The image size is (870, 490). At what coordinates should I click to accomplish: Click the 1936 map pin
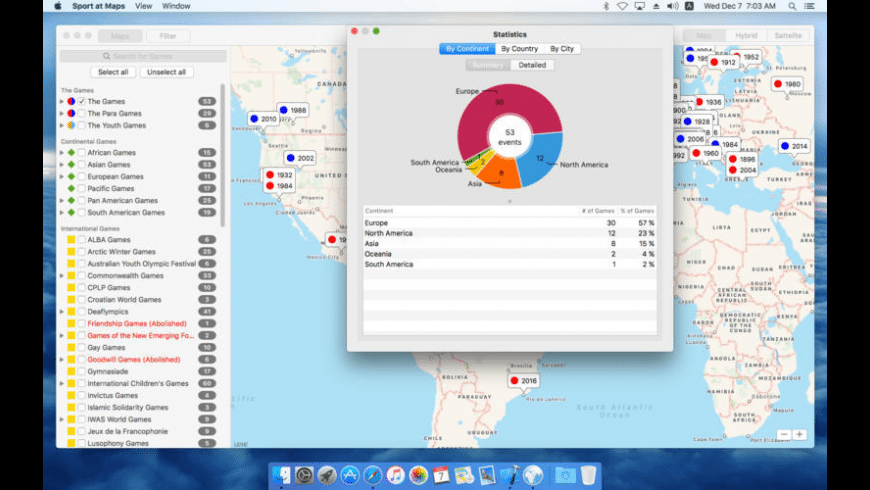coord(709,102)
